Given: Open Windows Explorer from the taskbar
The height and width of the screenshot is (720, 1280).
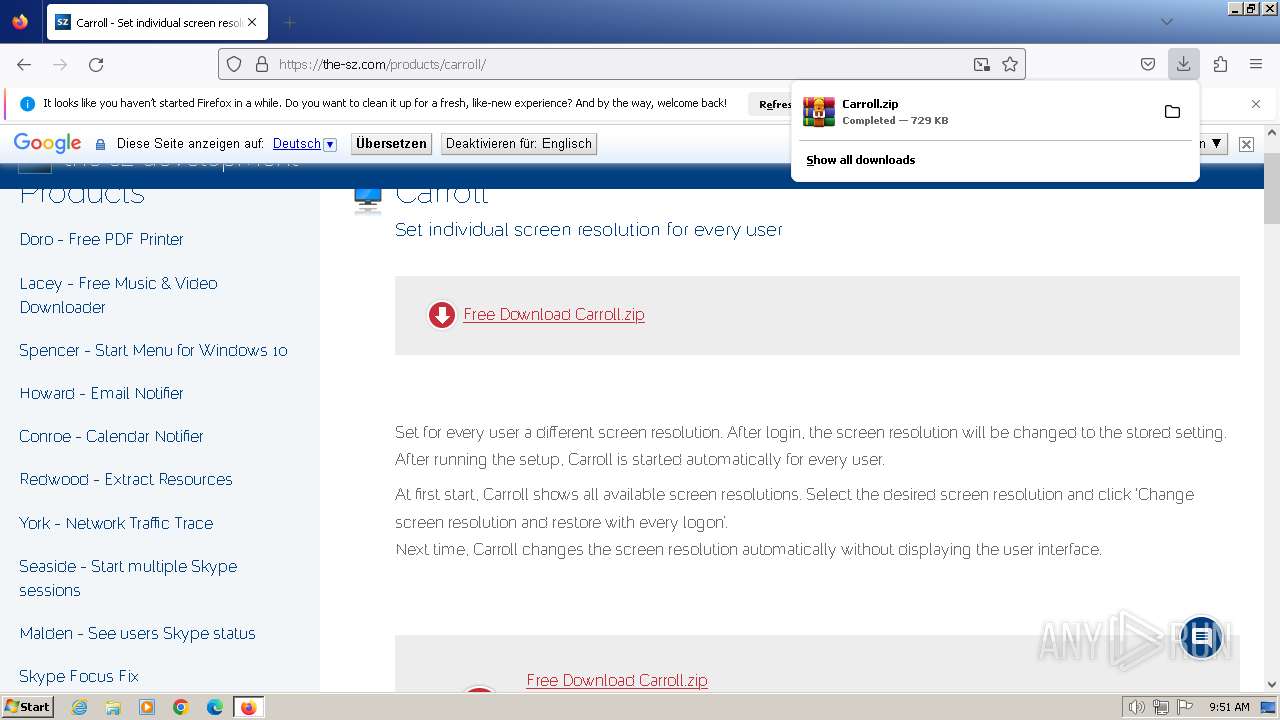Looking at the screenshot, I should click(113, 707).
